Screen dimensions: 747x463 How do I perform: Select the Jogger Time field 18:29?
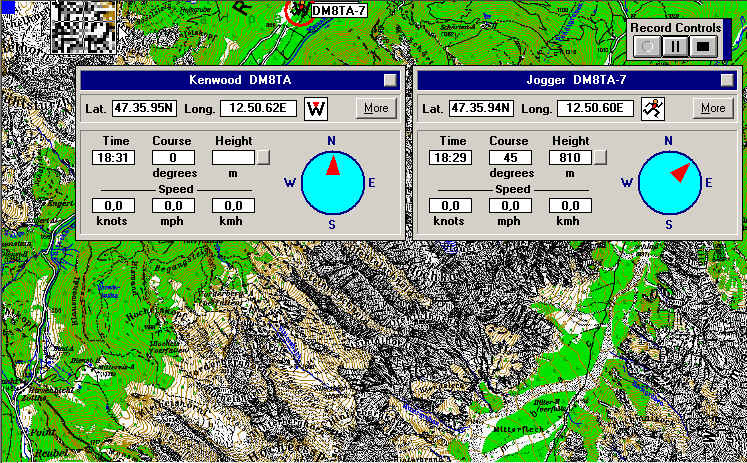point(450,158)
